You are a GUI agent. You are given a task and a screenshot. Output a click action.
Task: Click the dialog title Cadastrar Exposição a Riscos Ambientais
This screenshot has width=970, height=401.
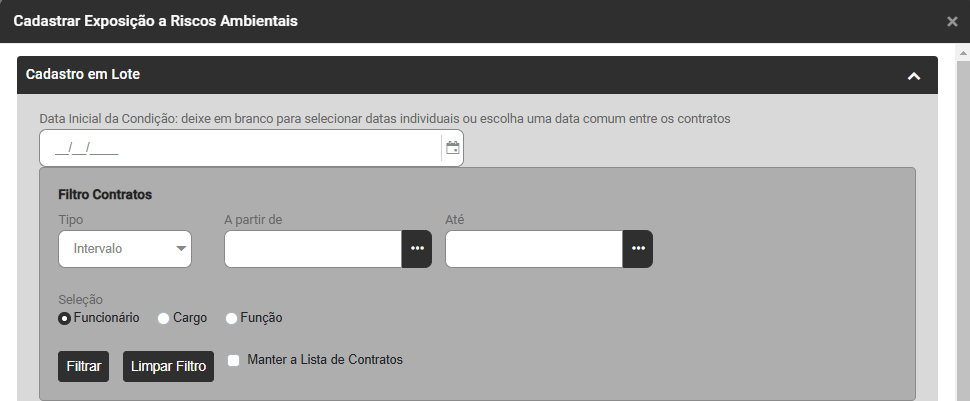[x=155, y=20]
